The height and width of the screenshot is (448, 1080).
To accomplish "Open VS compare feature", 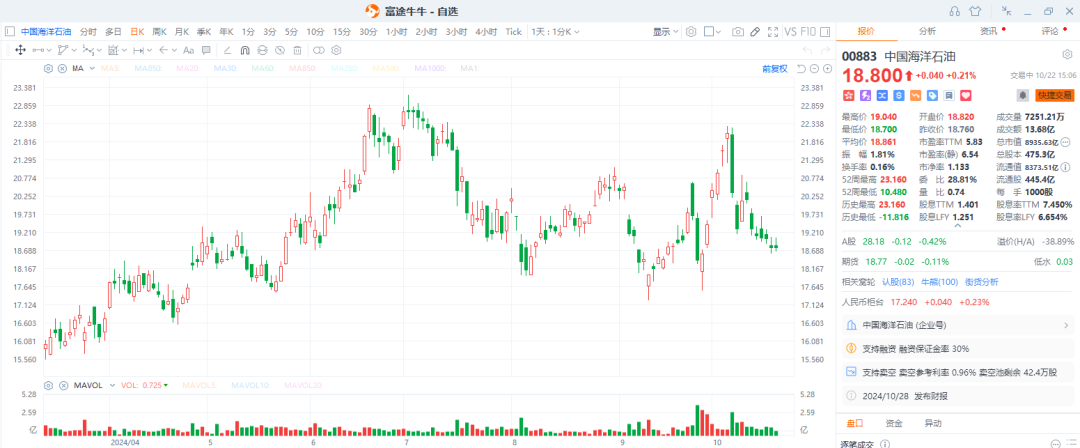I will point(790,32).
